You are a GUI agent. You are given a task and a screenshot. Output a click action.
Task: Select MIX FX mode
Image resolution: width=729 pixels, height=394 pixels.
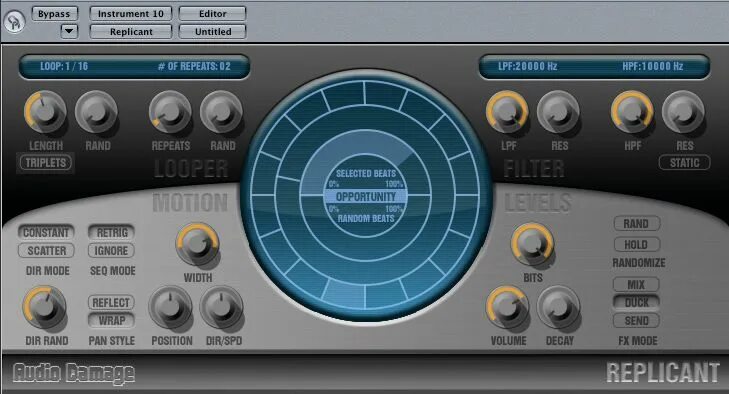click(x=636, y=284)
